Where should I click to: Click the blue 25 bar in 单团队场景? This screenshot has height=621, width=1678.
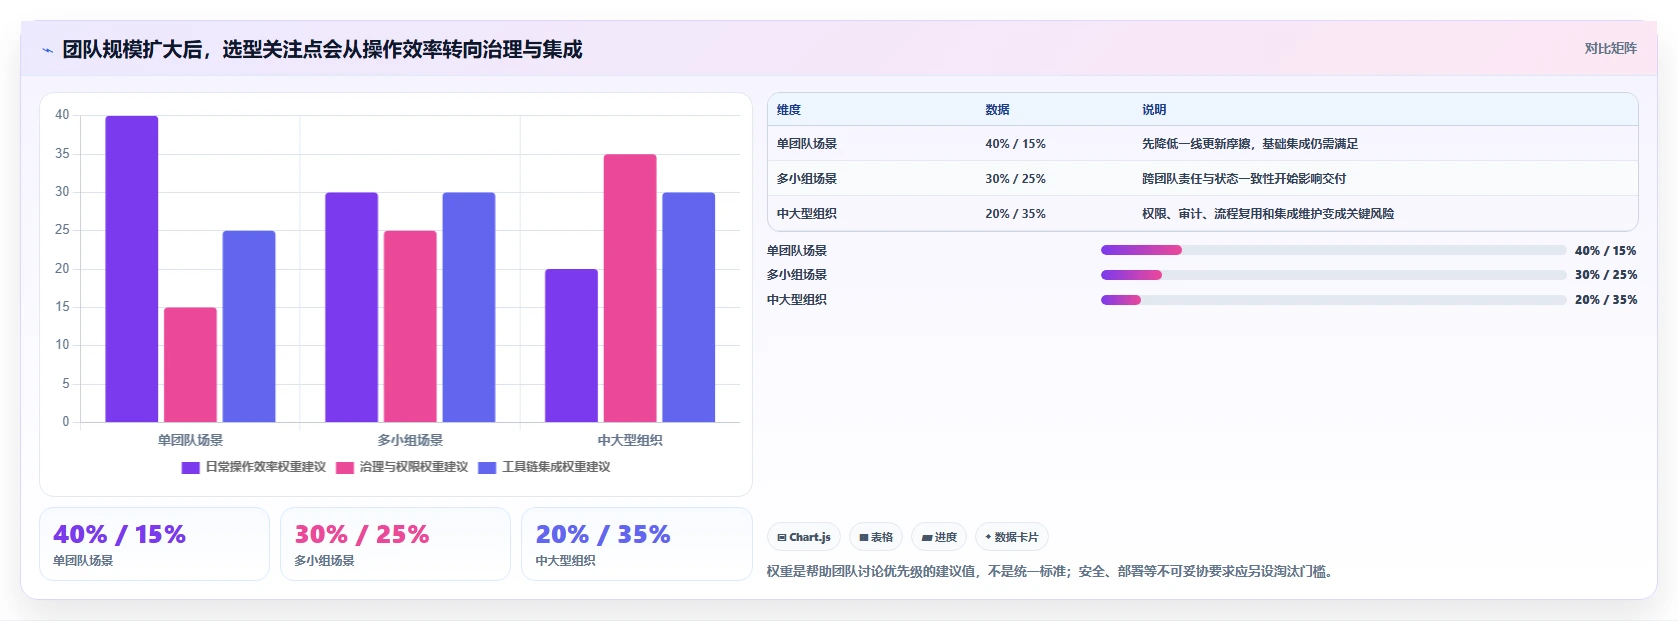(249, 327)
